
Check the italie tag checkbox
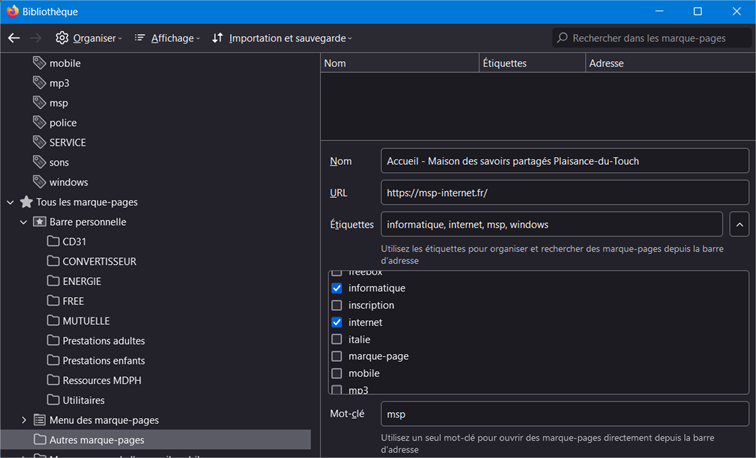337,339
